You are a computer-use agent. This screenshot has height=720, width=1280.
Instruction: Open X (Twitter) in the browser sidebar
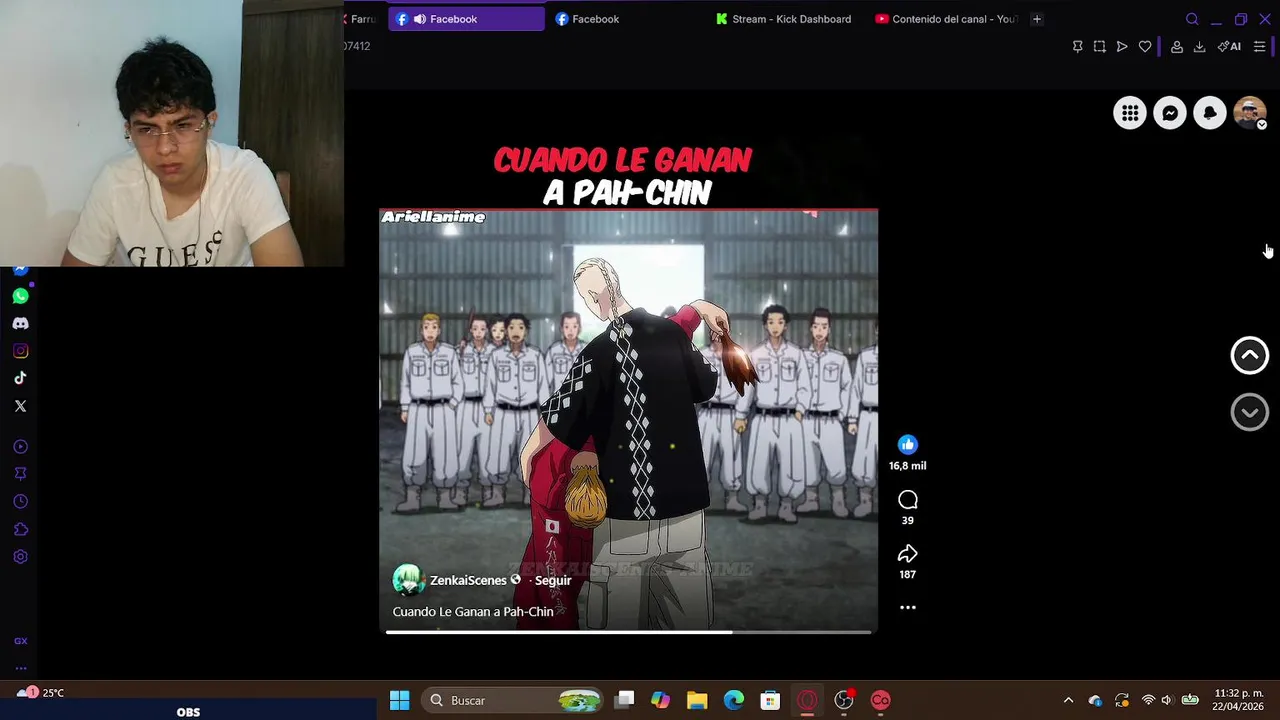pos(20,406)
